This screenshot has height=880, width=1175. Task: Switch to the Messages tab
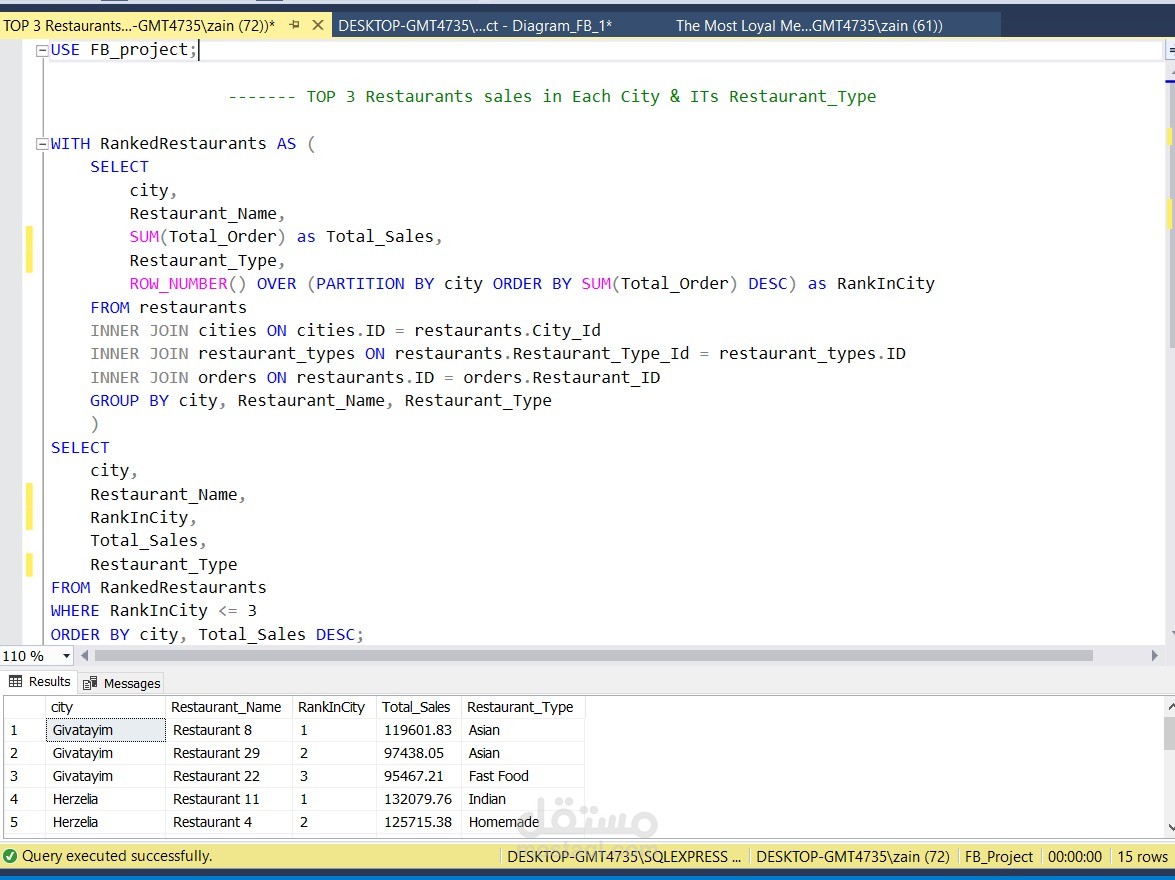click(131, 683)
